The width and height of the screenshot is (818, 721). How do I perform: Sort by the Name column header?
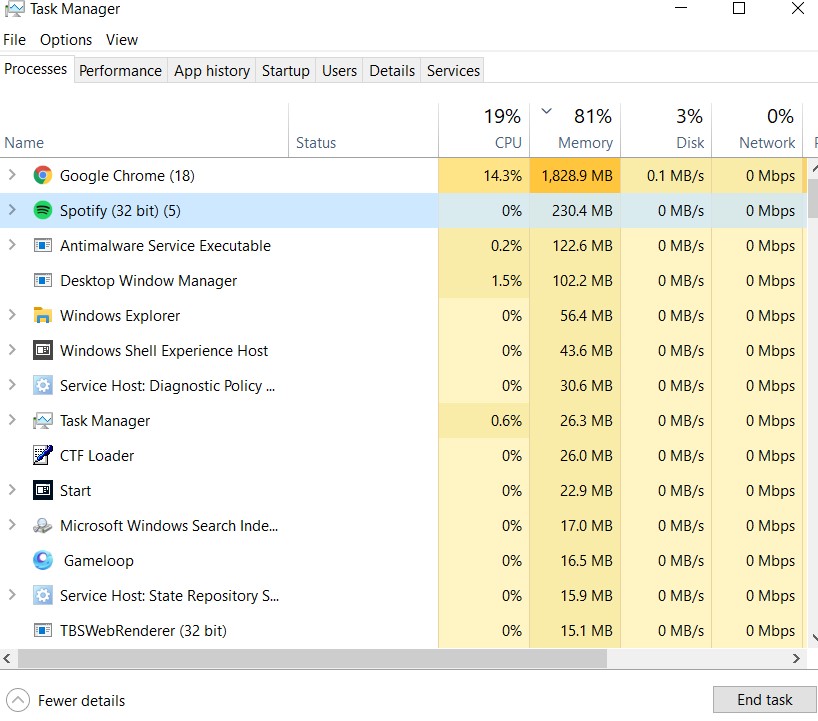[x=144, y=130]
